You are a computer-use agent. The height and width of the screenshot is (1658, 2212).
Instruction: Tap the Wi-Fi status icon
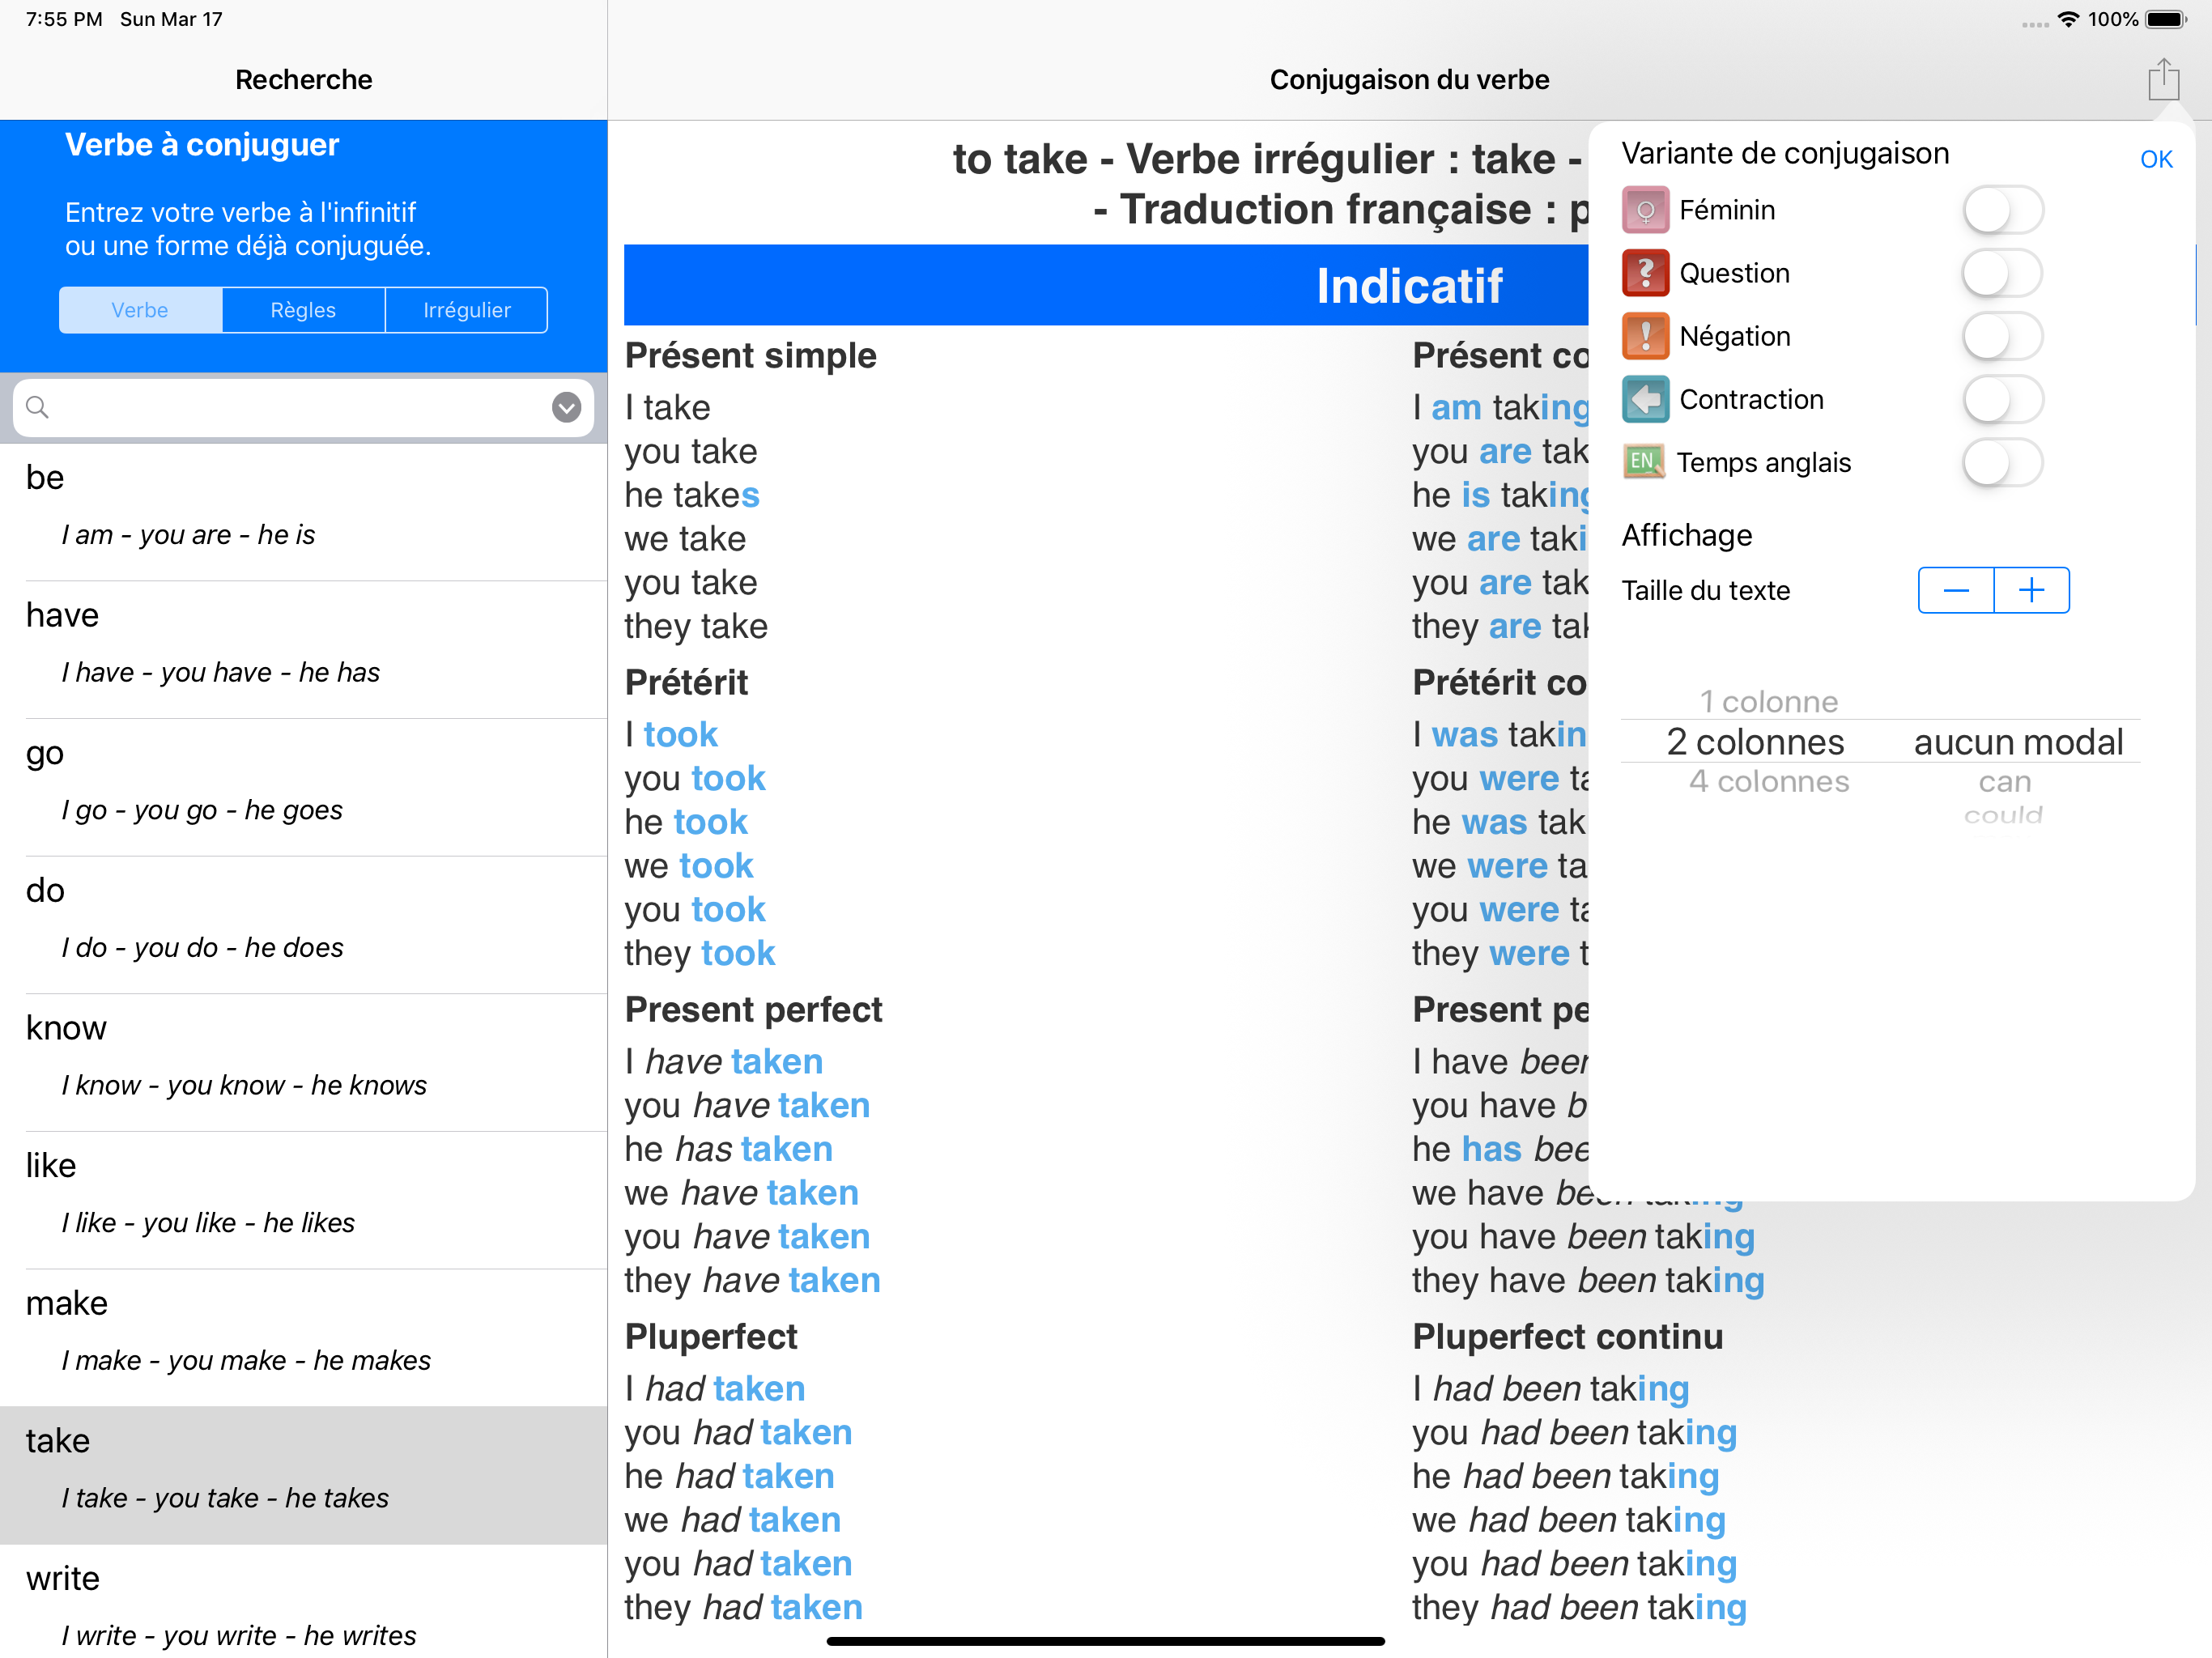[2068, 19]
